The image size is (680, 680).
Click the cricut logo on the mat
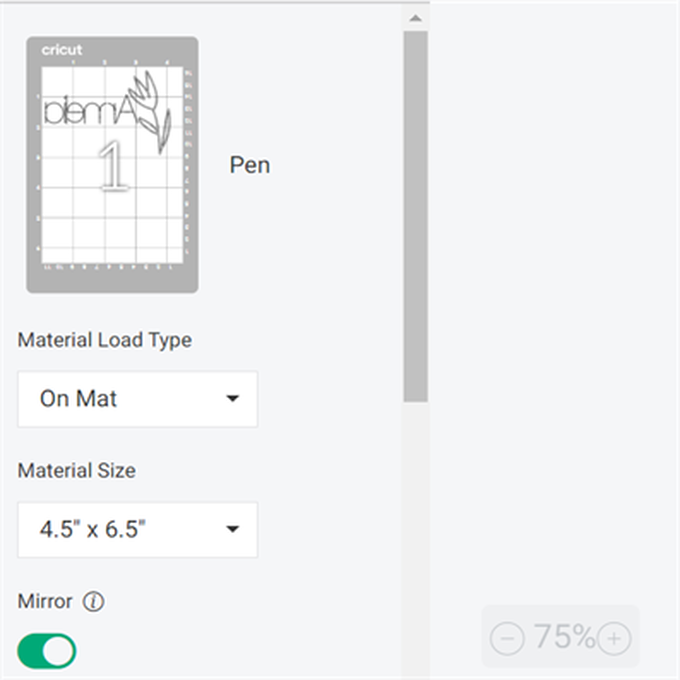point(62,50)
